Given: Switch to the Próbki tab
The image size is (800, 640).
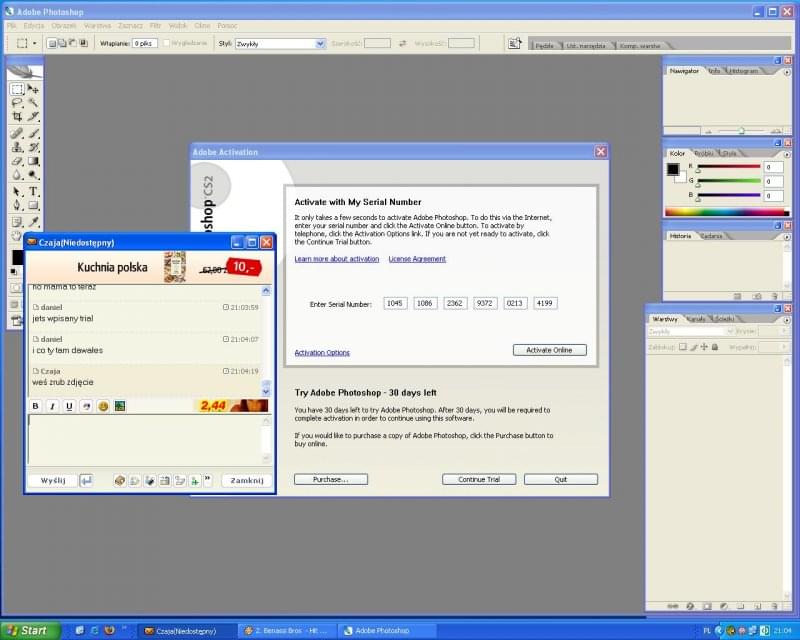Looking at the screenshot, I should click(704, 153).
